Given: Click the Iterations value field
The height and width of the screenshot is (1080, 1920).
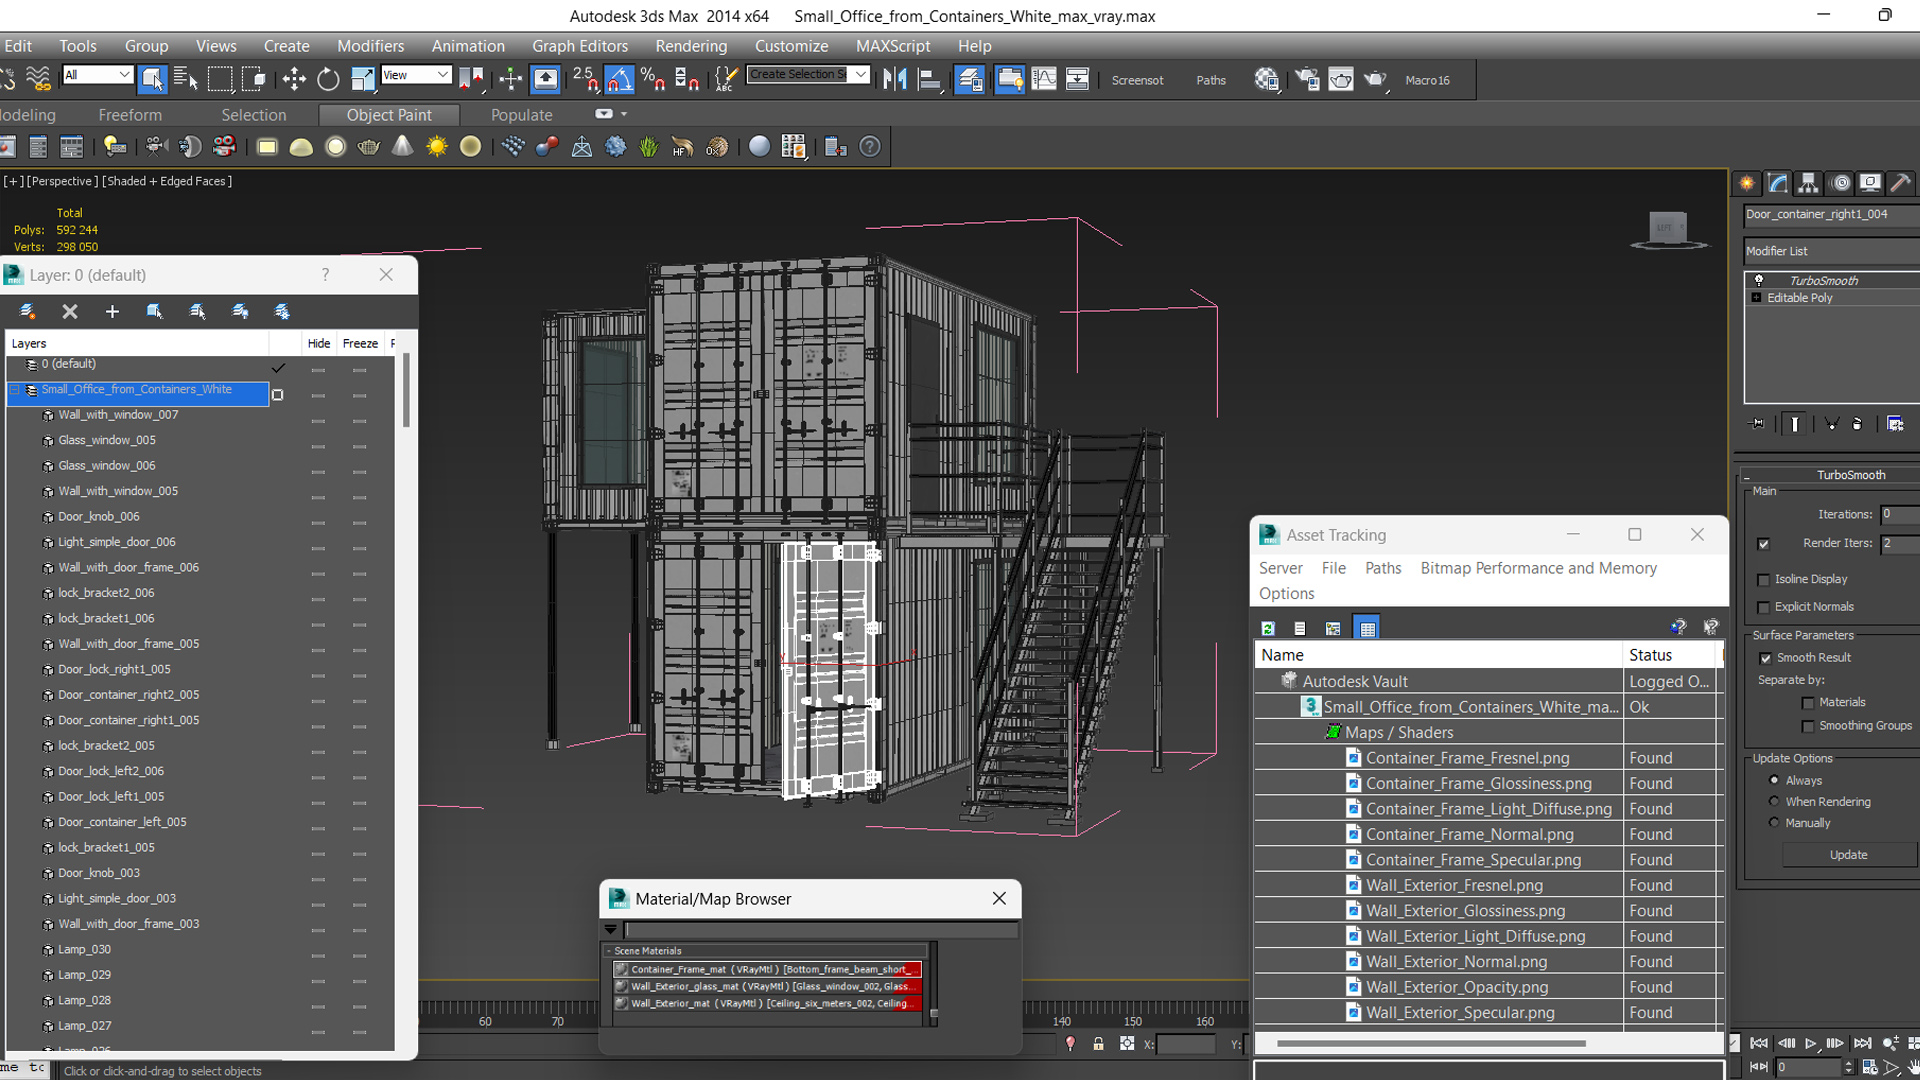Looking at the screenshot, I should pyautogui.click(x=1899, y=514).
